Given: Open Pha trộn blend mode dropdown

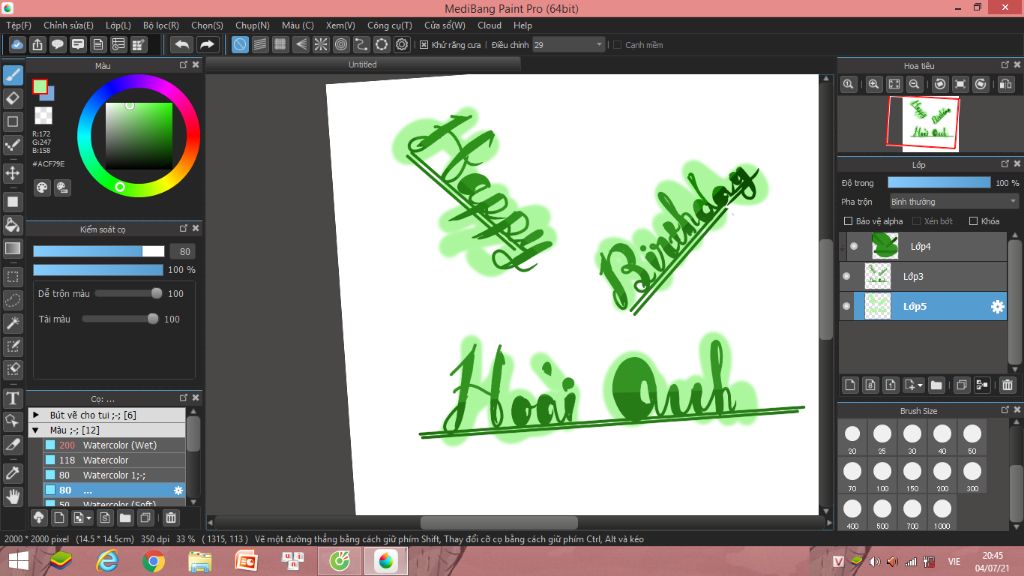Looking at the screenshot, I should [953, 202].
